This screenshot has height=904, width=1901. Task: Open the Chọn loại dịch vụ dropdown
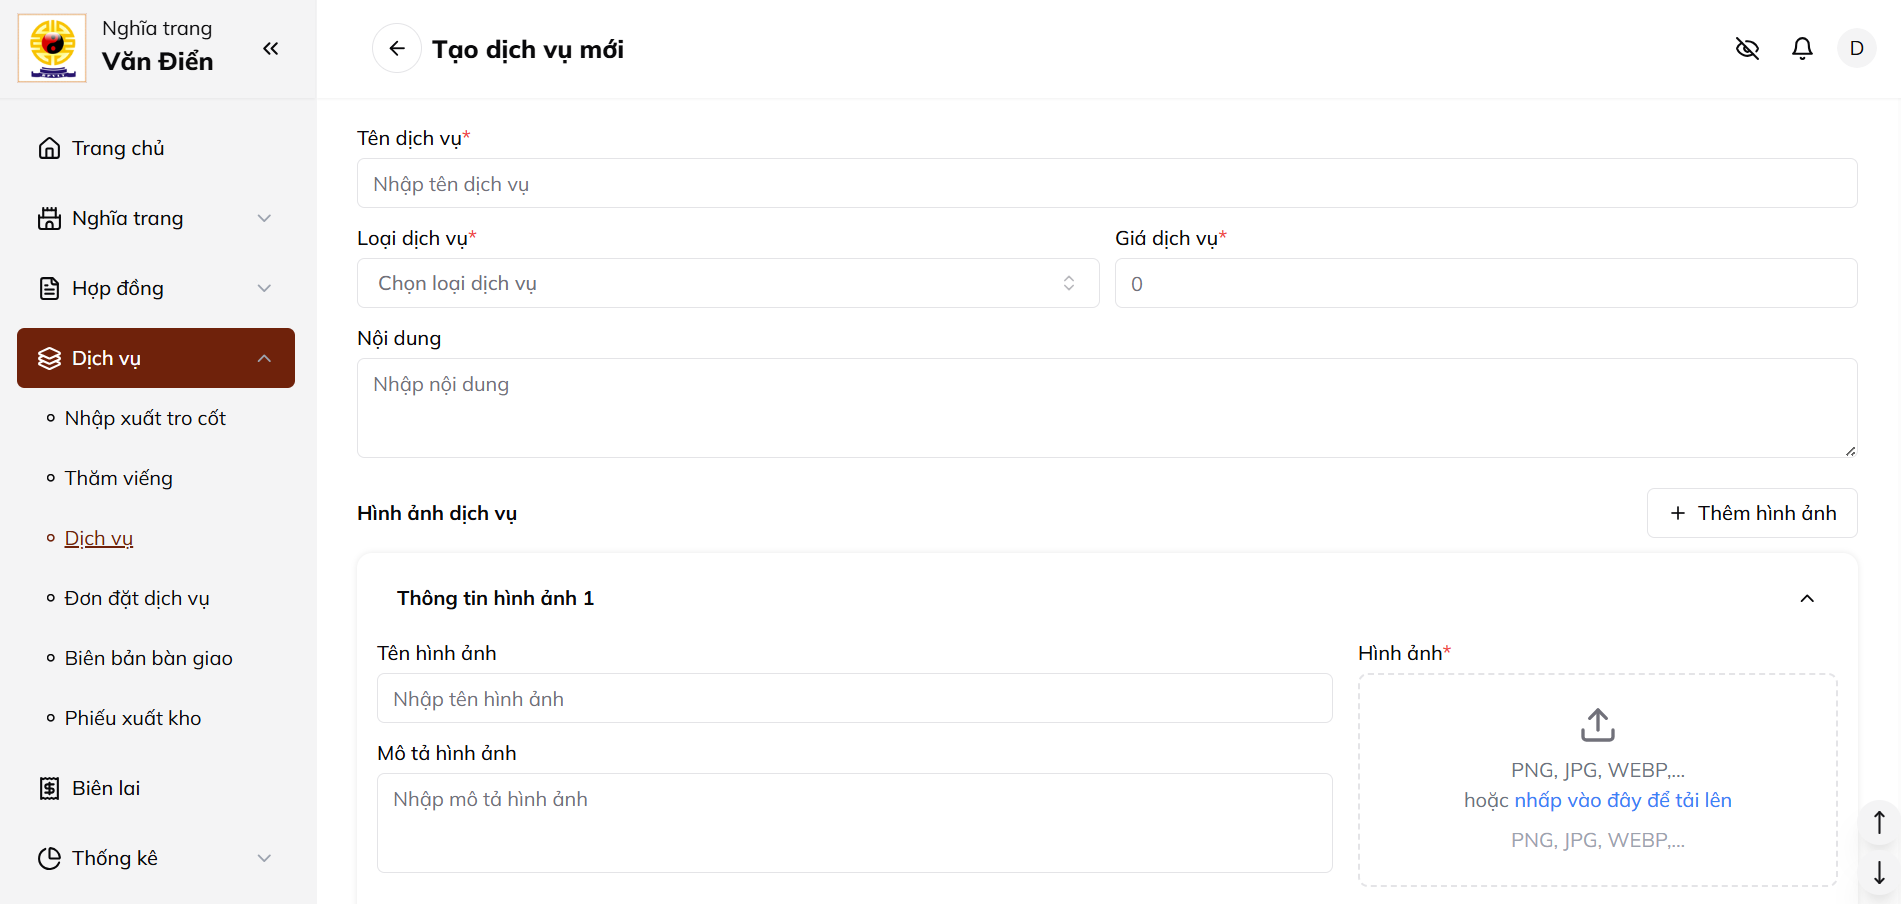[x=727, y=284]
